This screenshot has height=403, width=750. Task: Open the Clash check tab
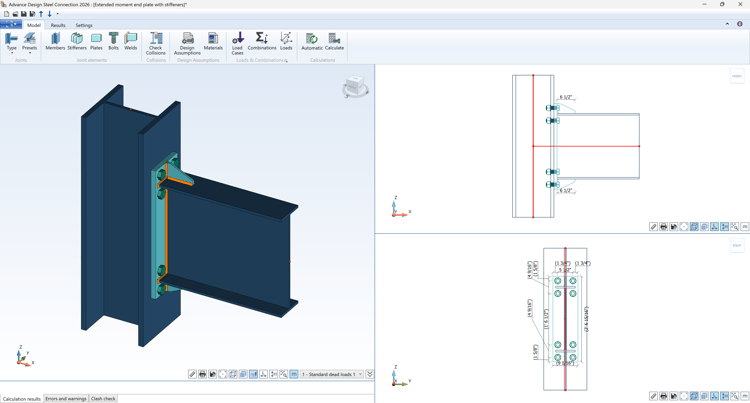(103, 399)
